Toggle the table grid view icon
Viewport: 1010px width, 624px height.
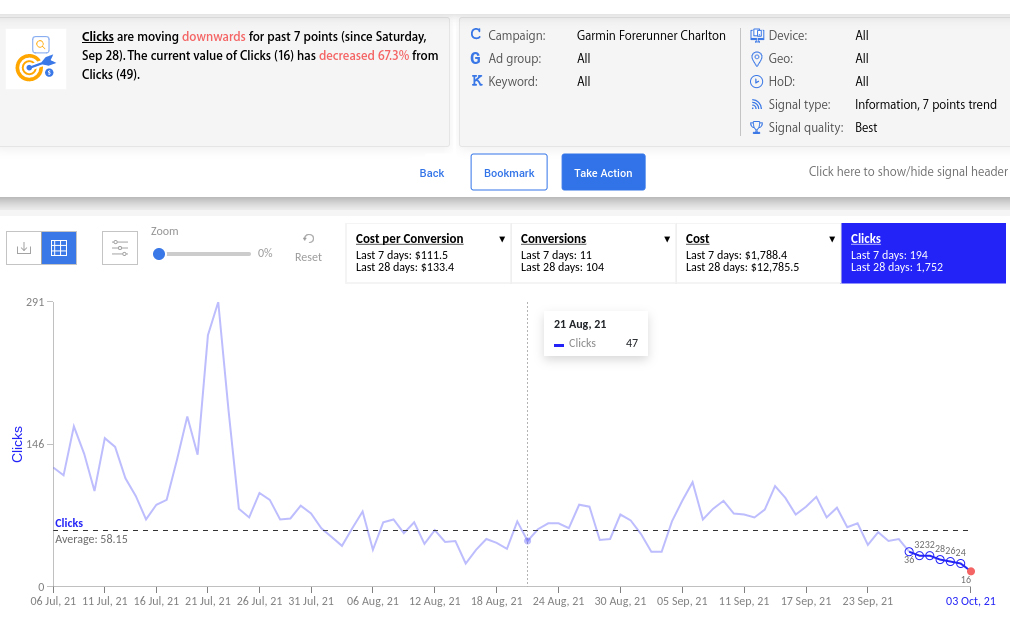click(59, 248)
